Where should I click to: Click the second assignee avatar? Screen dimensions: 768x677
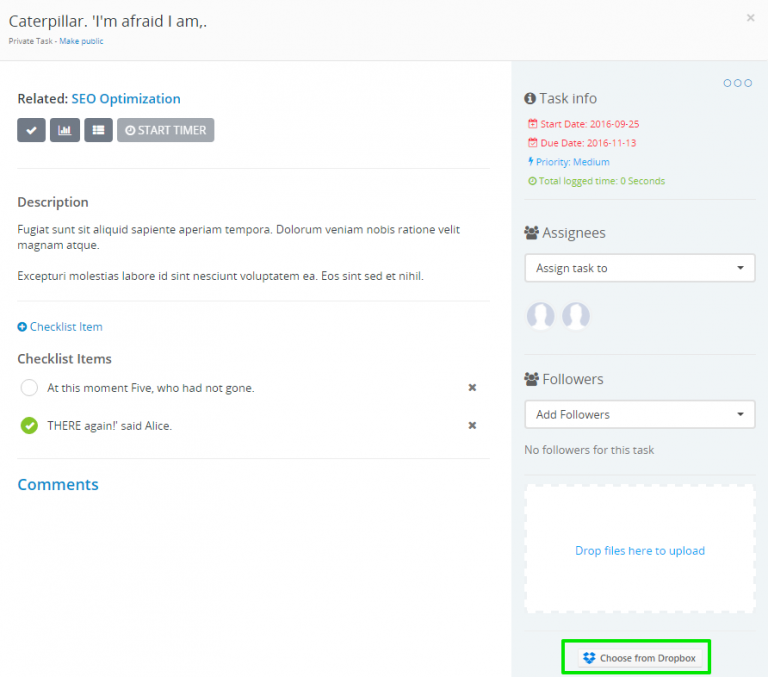tap(576, 316)
